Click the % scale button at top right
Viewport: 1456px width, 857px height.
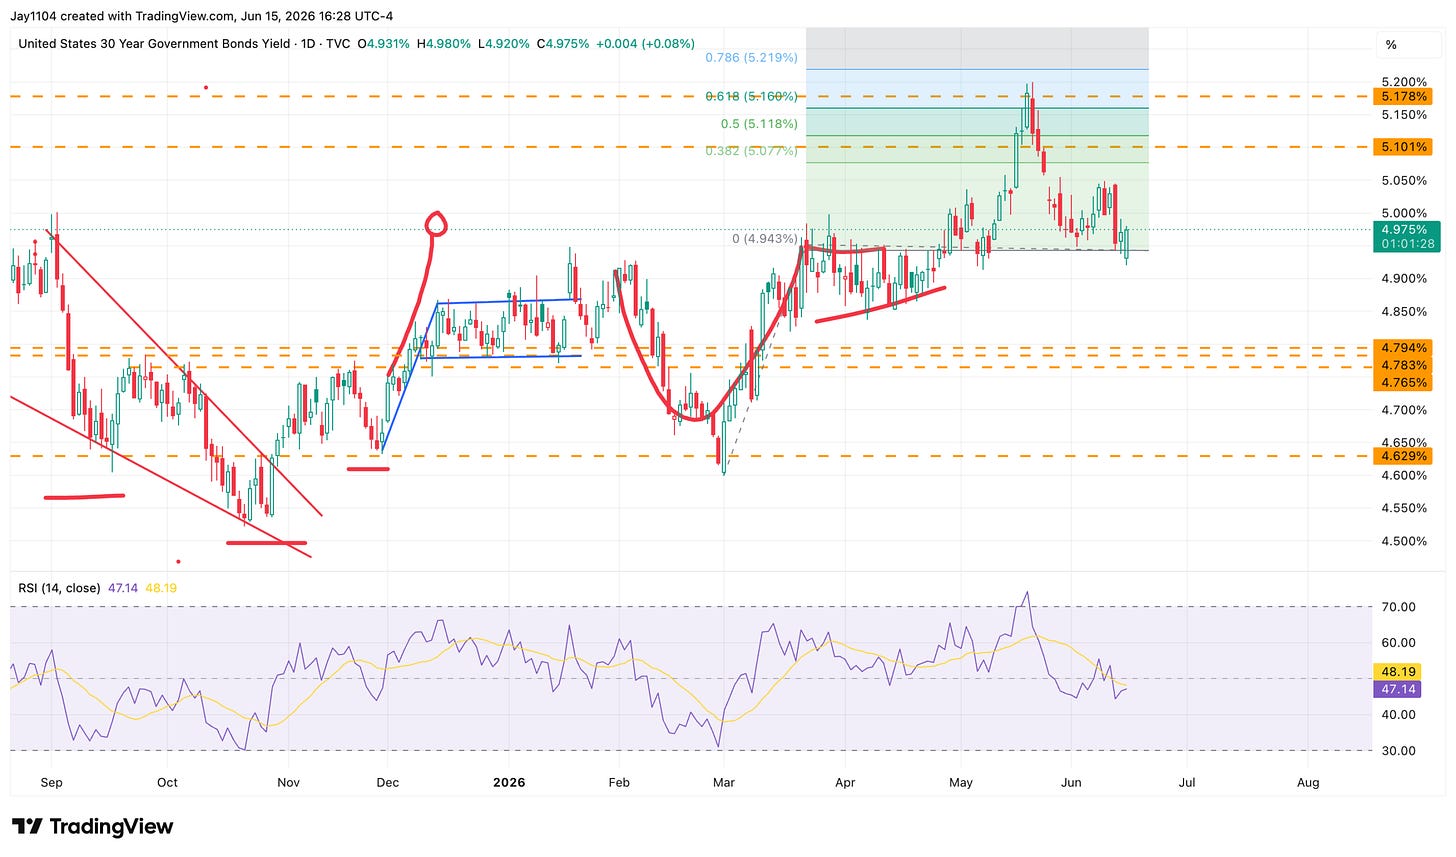(1391, 45)
